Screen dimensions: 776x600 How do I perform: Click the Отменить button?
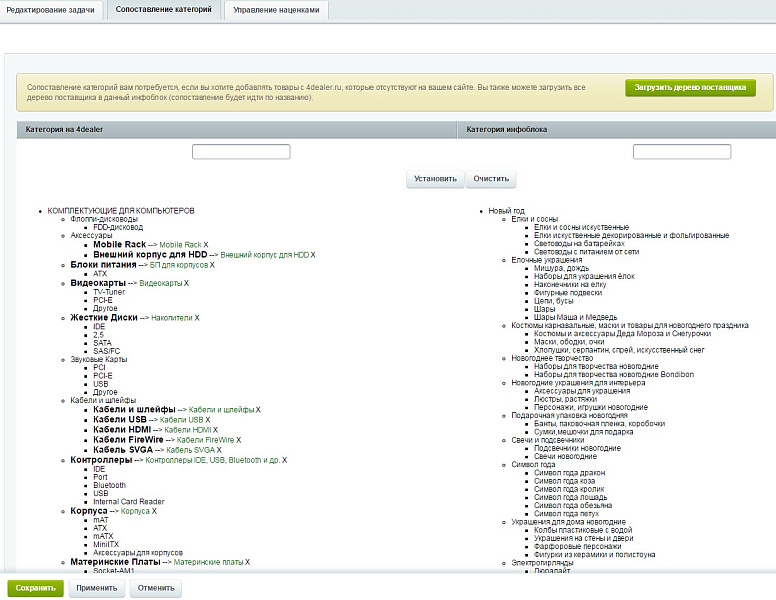click(155, 588)
